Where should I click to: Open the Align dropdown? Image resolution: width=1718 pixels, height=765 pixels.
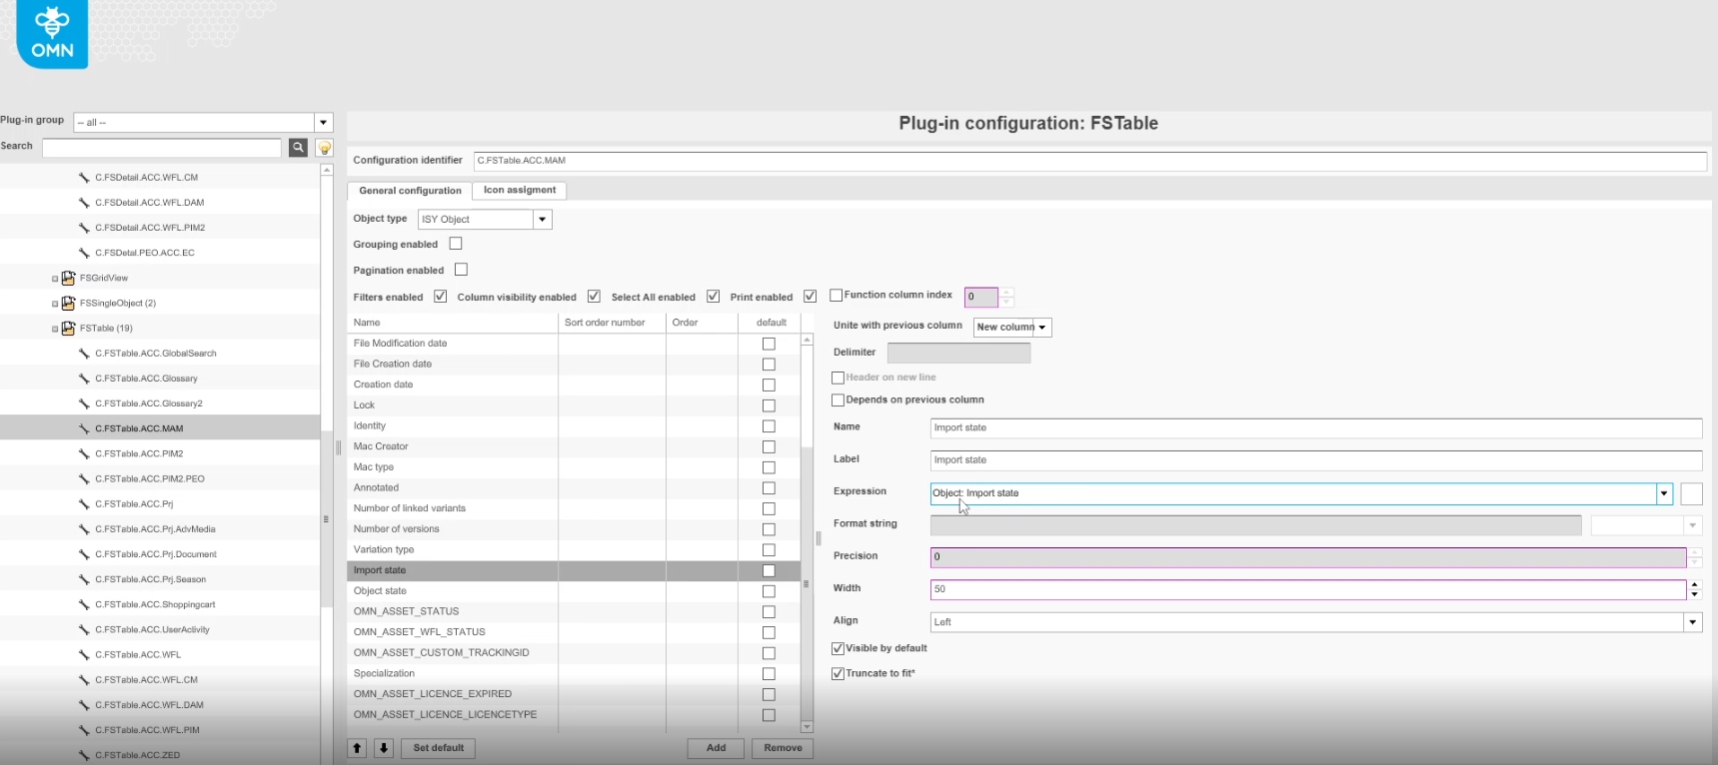click(x=1692, y=622)
